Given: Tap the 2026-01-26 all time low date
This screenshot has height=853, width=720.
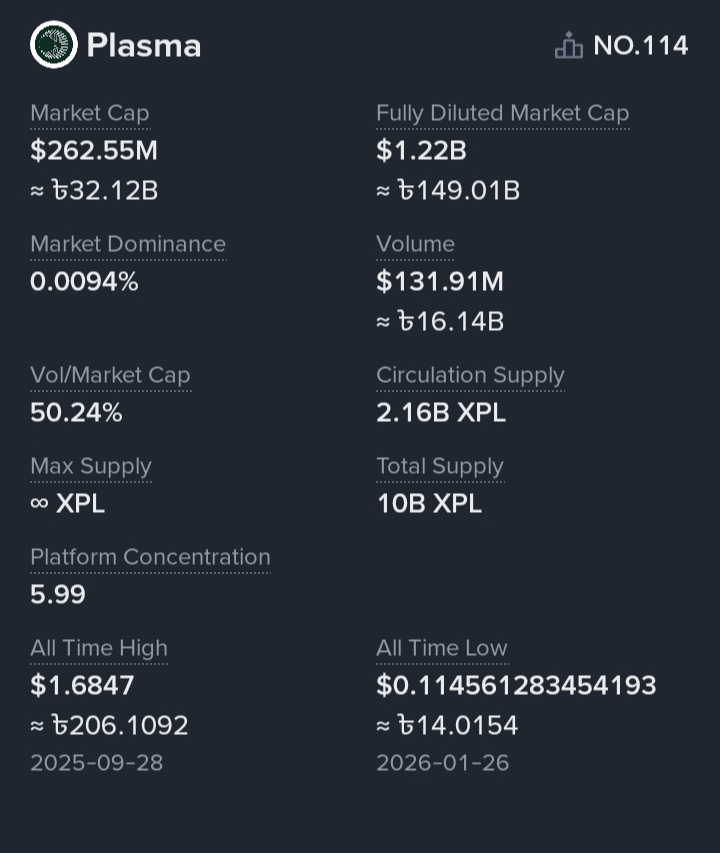Looking at the screenshot, I should (442, 764).
